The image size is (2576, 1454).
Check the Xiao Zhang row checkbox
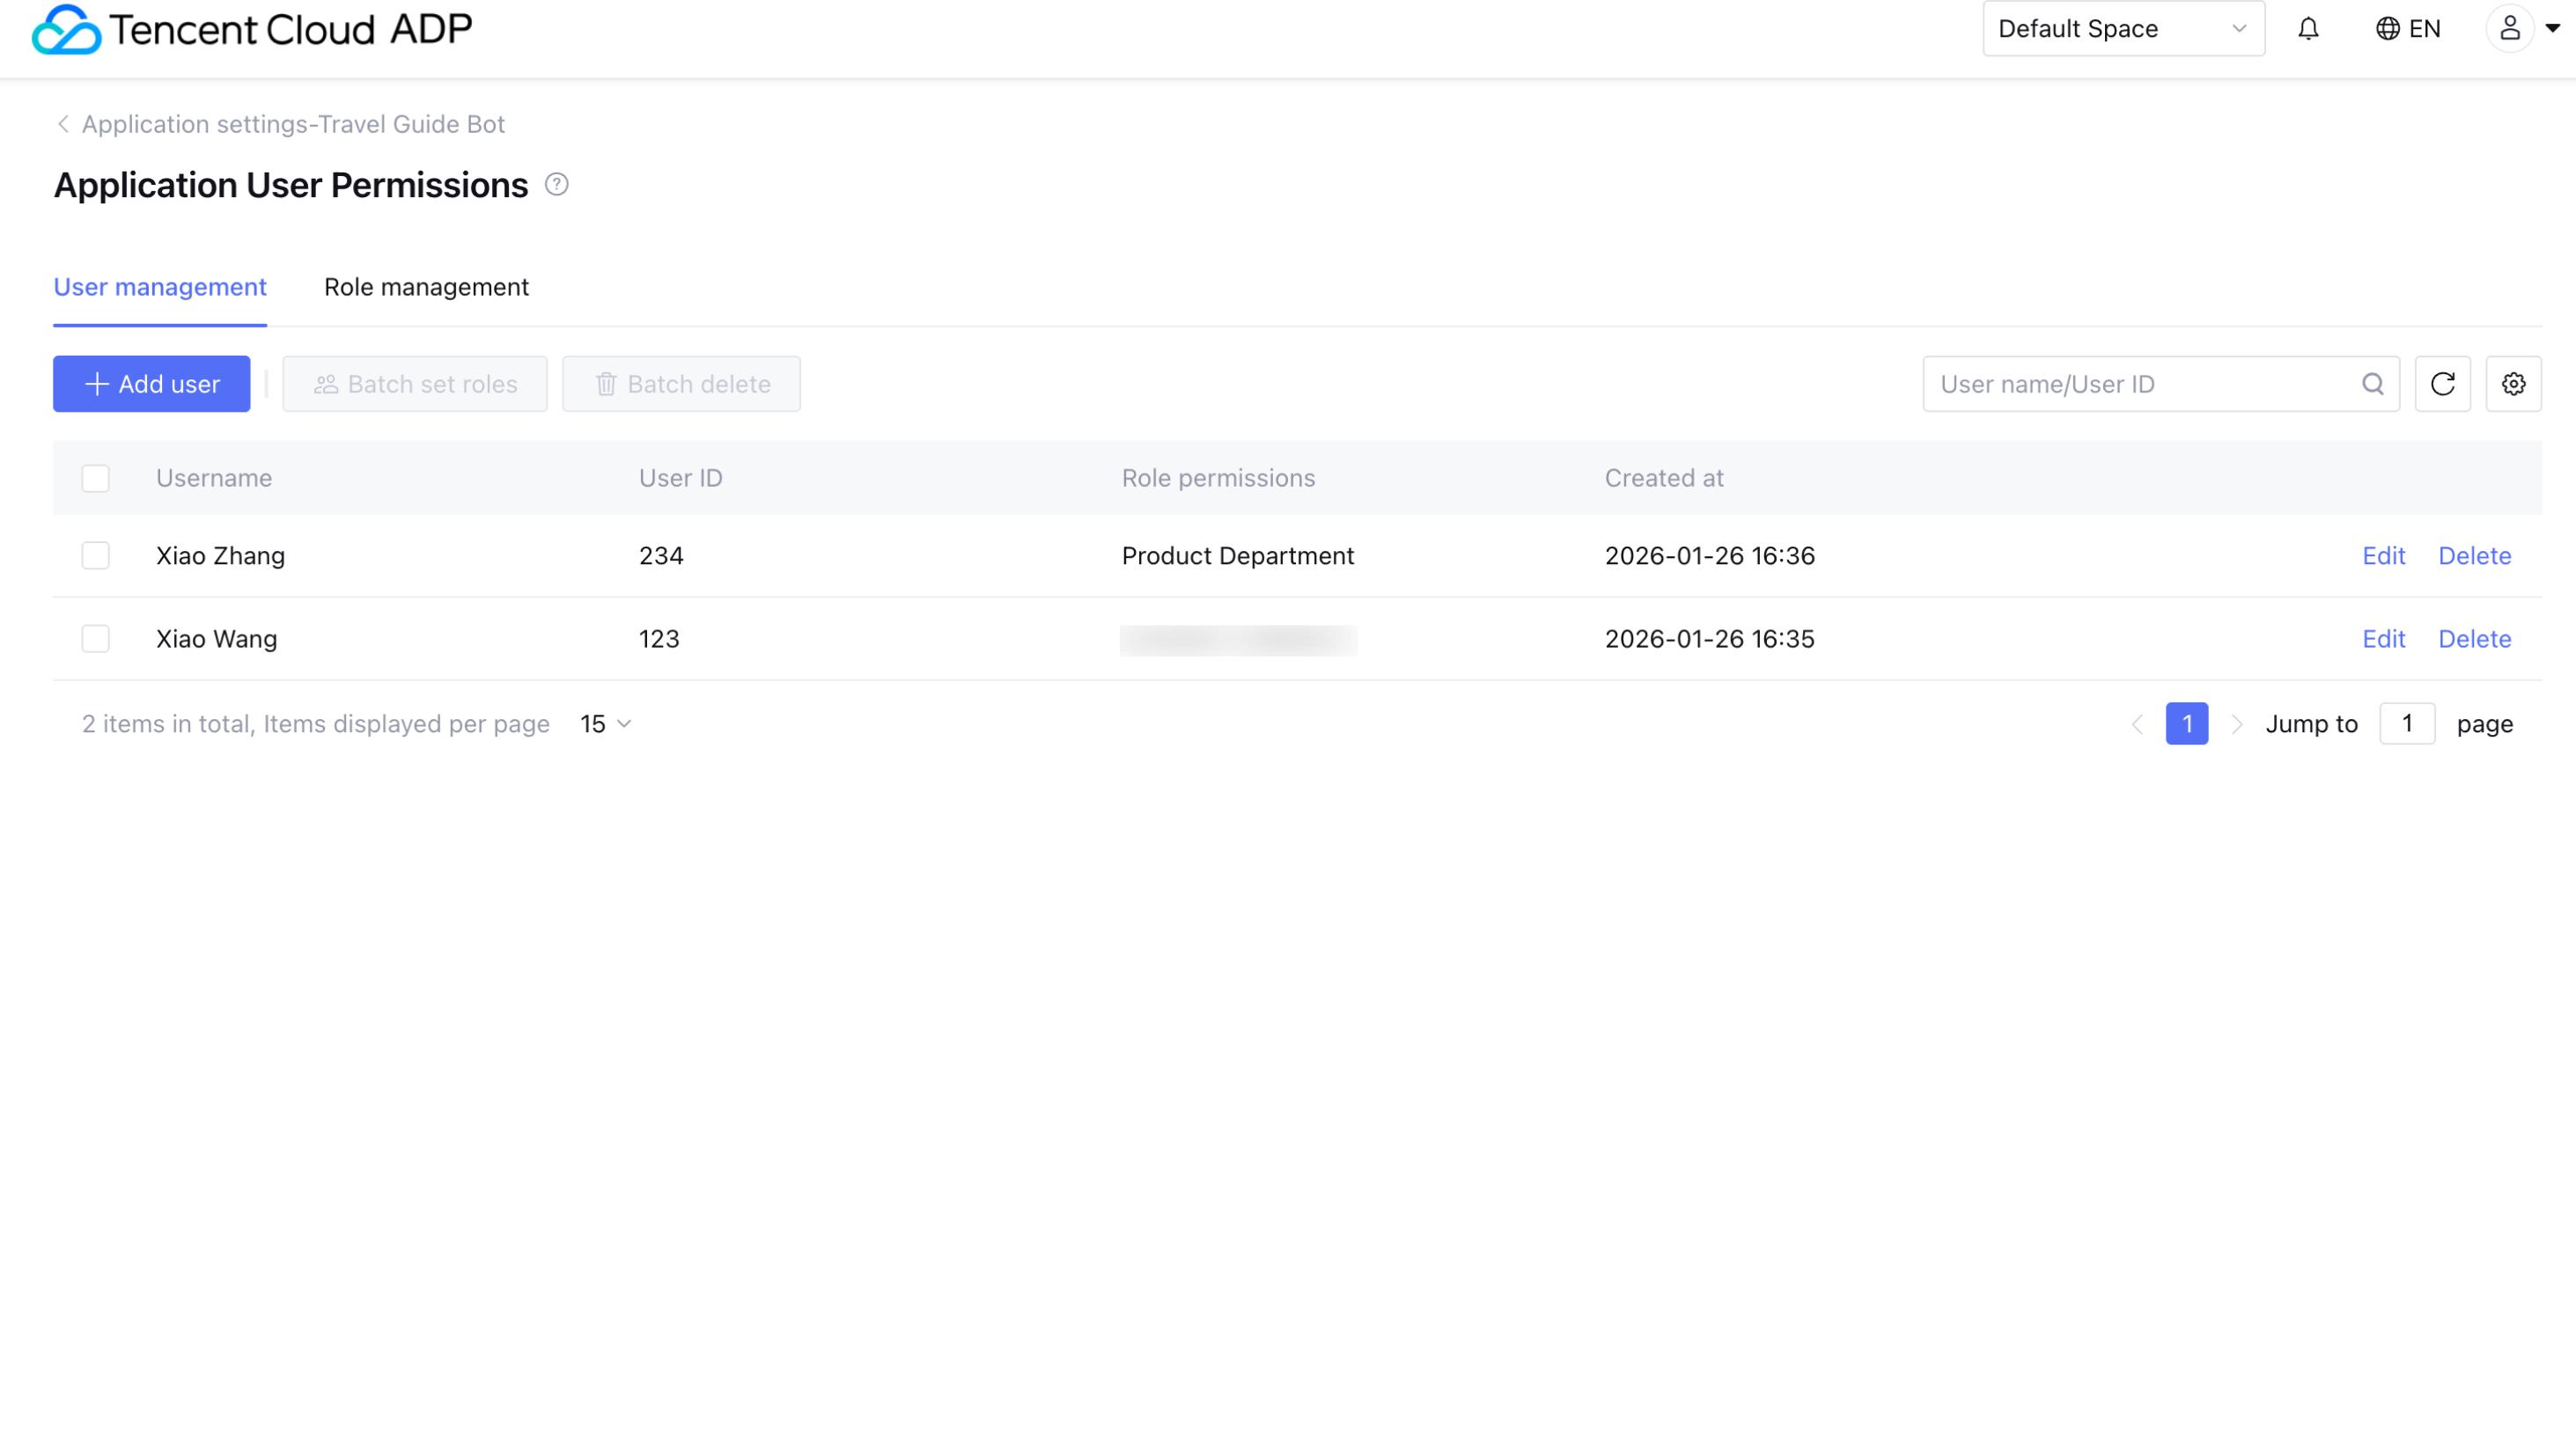click(96, 556)
